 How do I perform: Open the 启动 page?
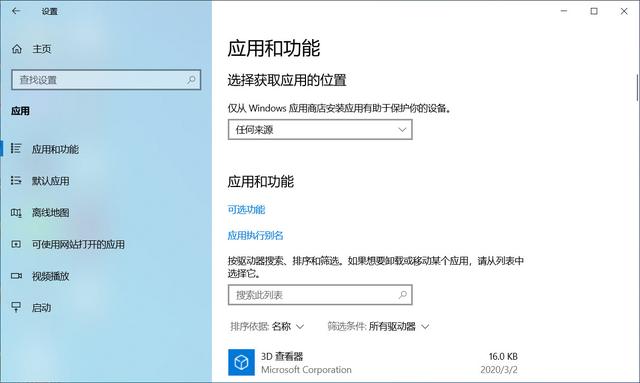(x=106, y=307)
